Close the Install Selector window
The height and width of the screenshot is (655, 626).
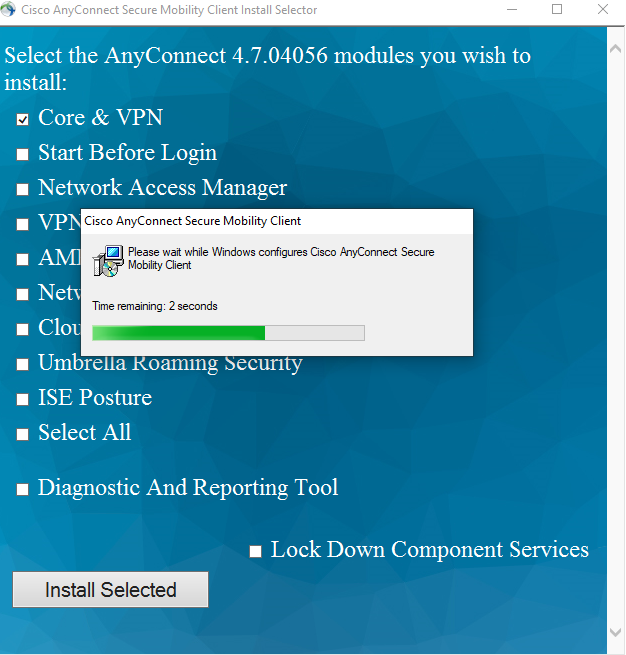602,10
